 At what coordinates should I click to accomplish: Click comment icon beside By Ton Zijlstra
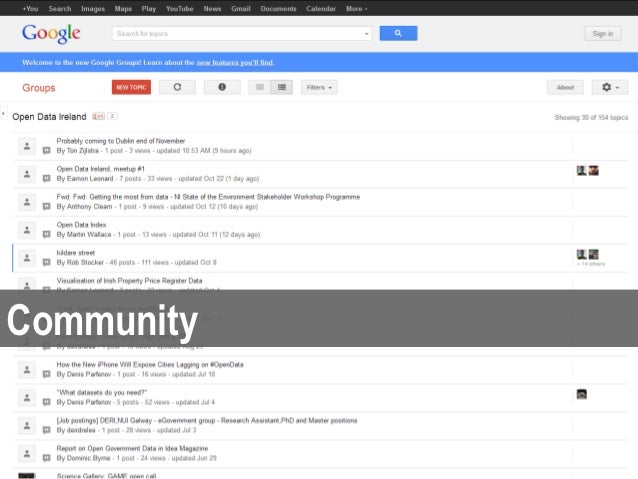click(47, 151)
